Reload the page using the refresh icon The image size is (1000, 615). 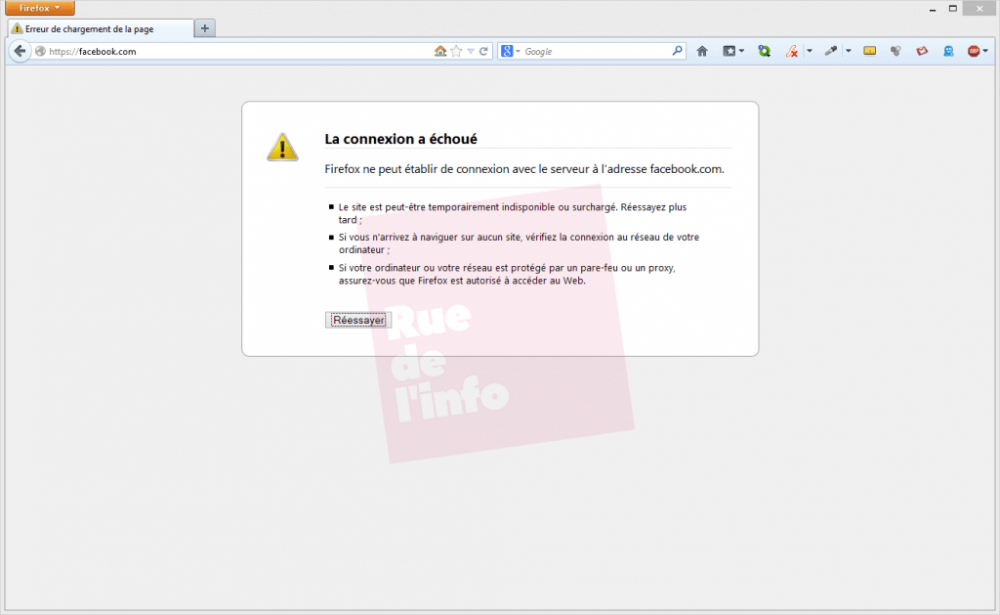(x=484, y=51)
